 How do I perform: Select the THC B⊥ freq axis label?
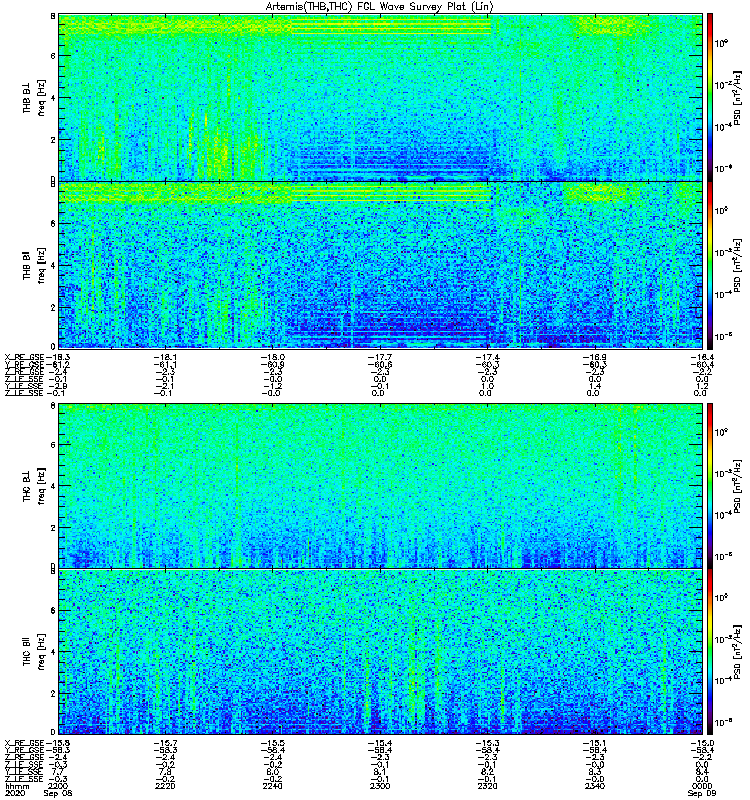pyautogui.click(x=34, y=485)
